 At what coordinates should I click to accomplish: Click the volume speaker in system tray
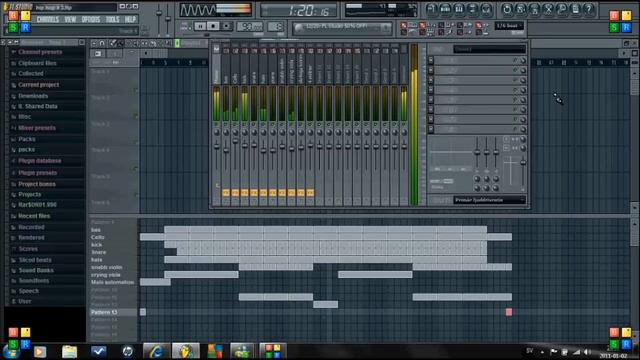pos(587,351)
